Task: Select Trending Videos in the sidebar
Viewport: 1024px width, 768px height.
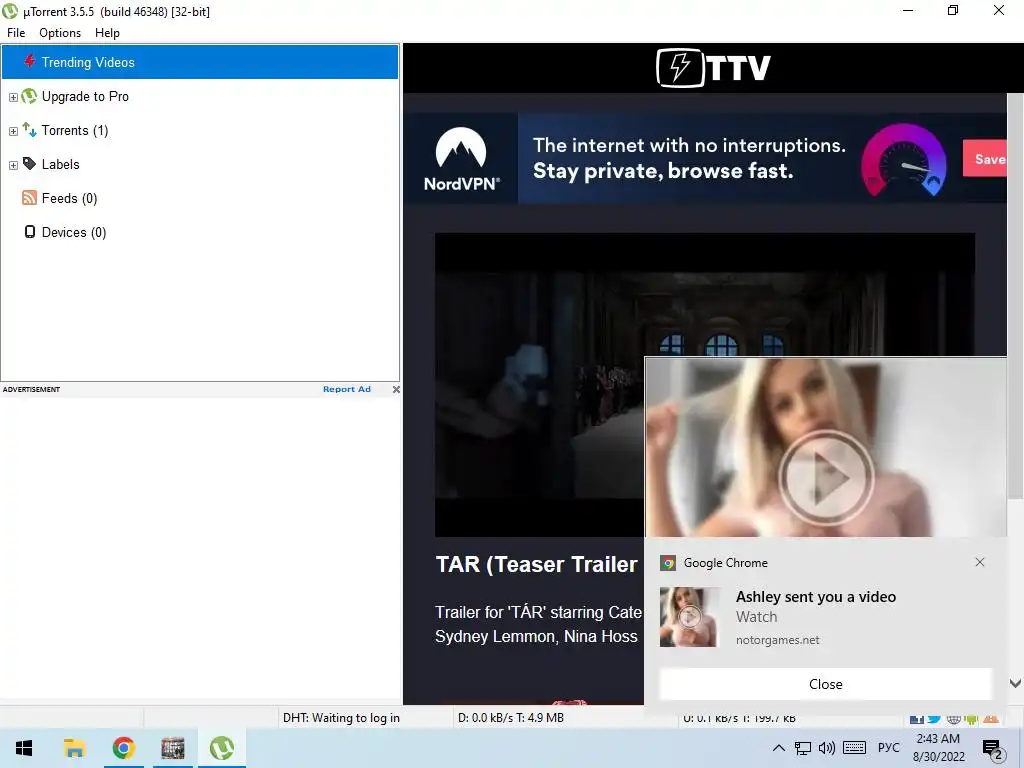Action: click(x=200, y=62)
